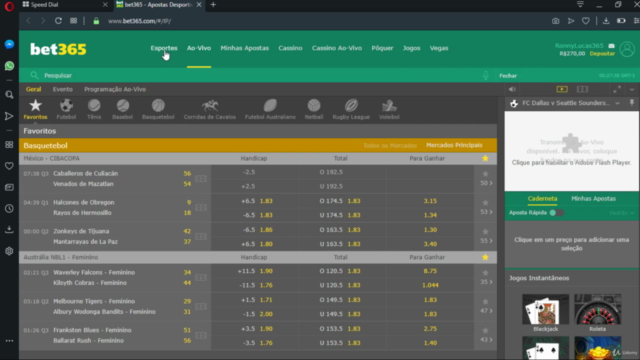The height and width of the screenshot is (360, 640).
Task: Reload the page in Opera
Action: point(58,21)
